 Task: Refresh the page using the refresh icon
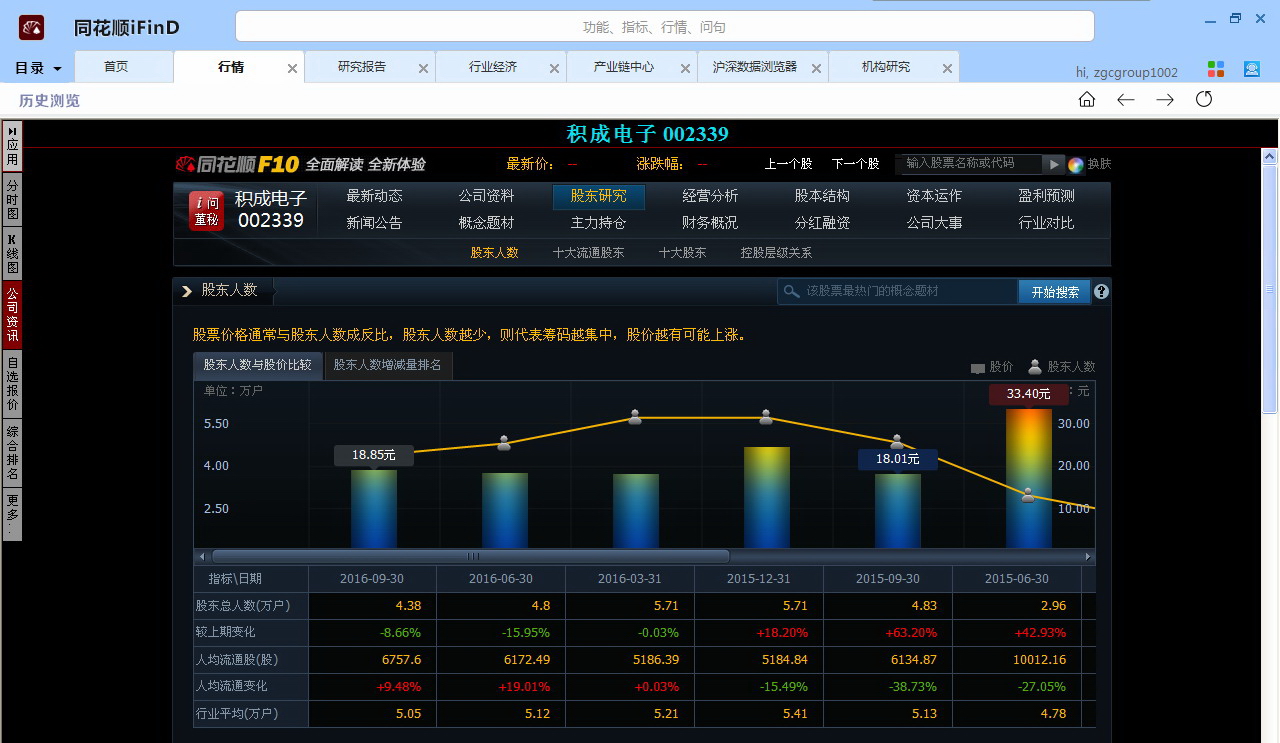[x=1203, y=99]
